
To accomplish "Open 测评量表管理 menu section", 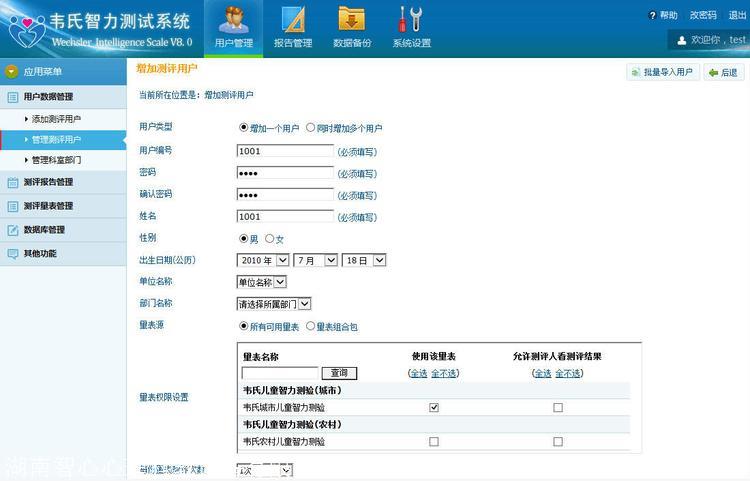I will click(63, 206).
